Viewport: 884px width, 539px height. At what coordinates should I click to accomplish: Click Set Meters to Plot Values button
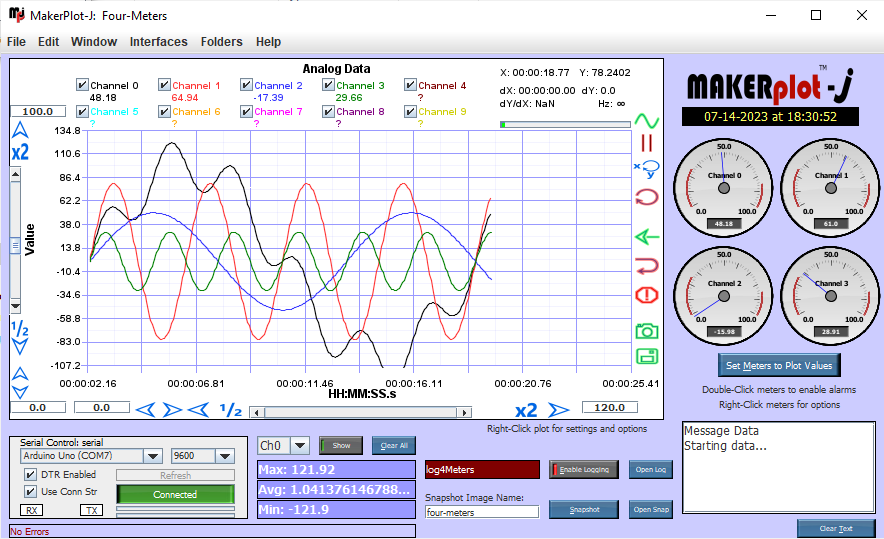click(779, 365)
